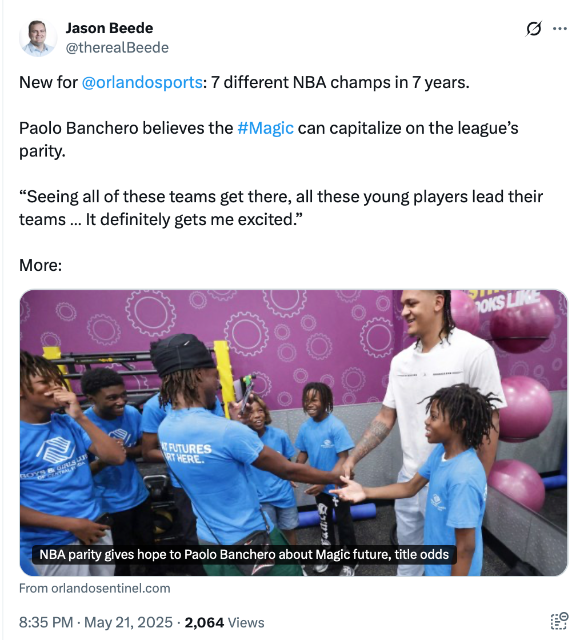Open the three-dot more options menu
The image size is (584, 640).
tap(560, 29)
